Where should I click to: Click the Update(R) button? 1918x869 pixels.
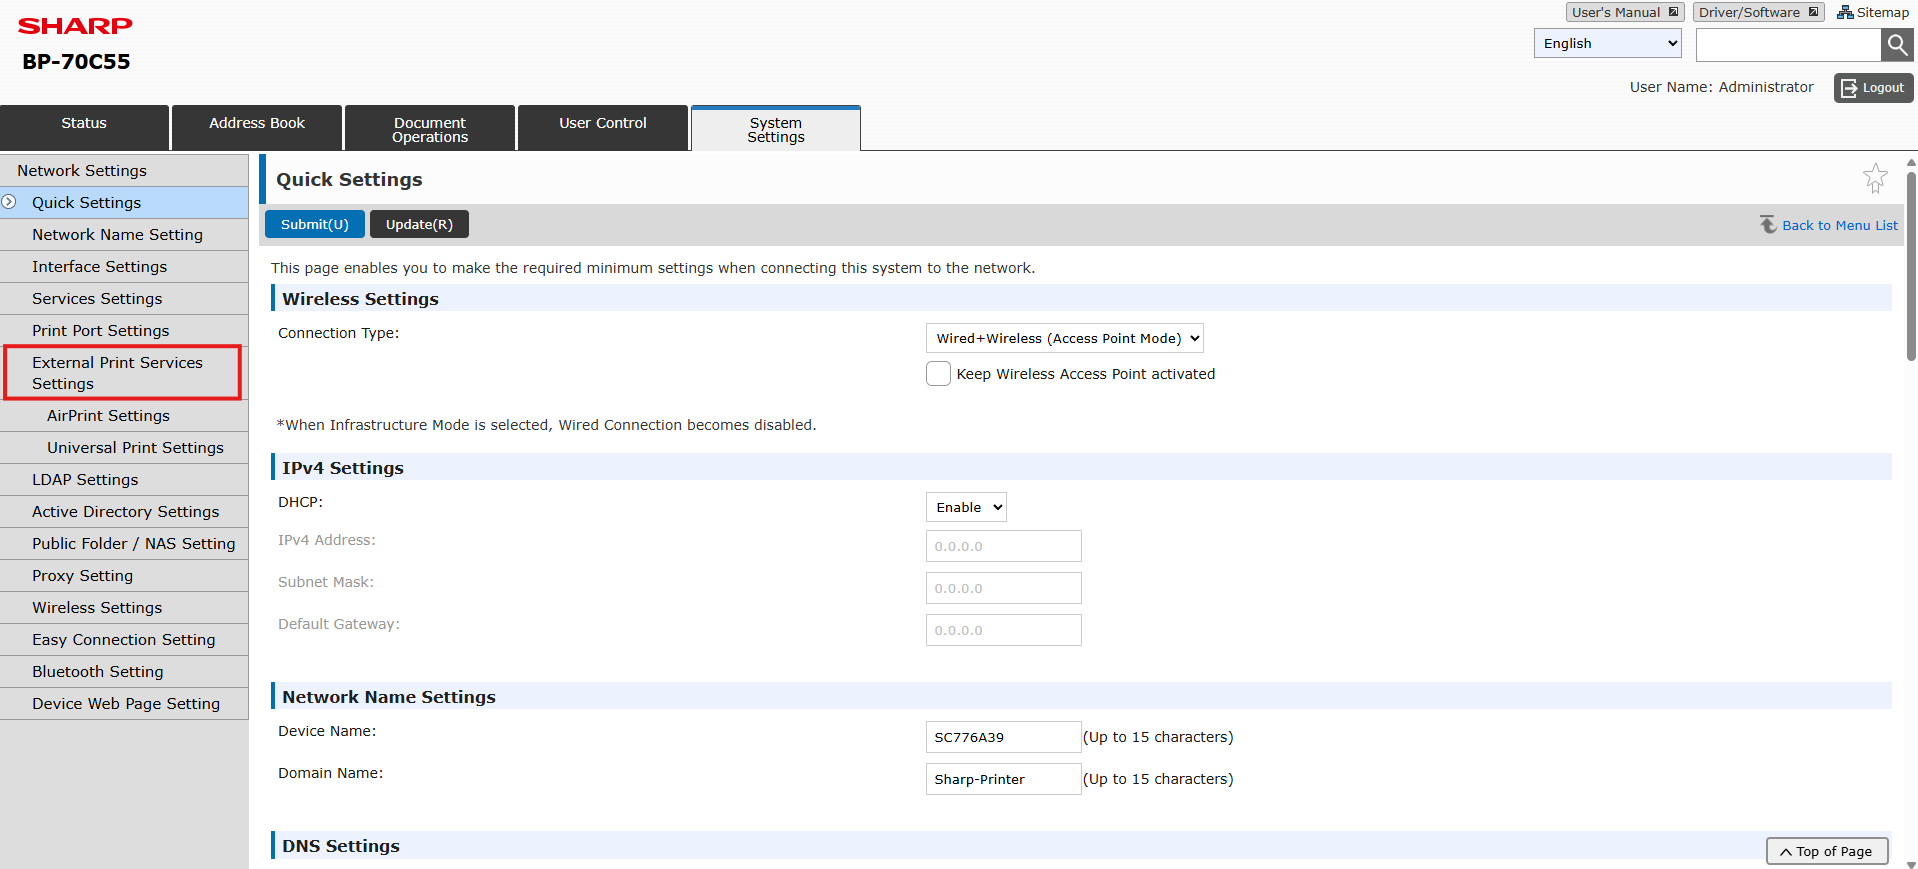[x=419, y=224]
